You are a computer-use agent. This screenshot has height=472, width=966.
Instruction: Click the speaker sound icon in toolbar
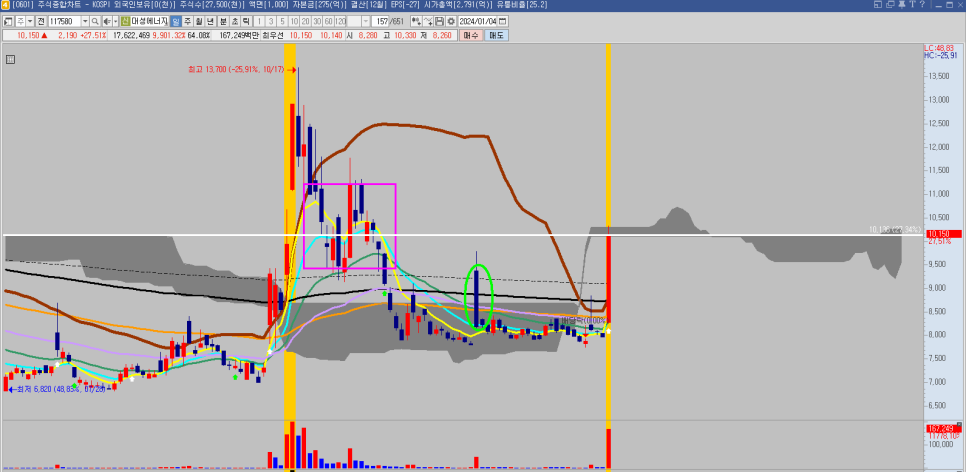106,21
